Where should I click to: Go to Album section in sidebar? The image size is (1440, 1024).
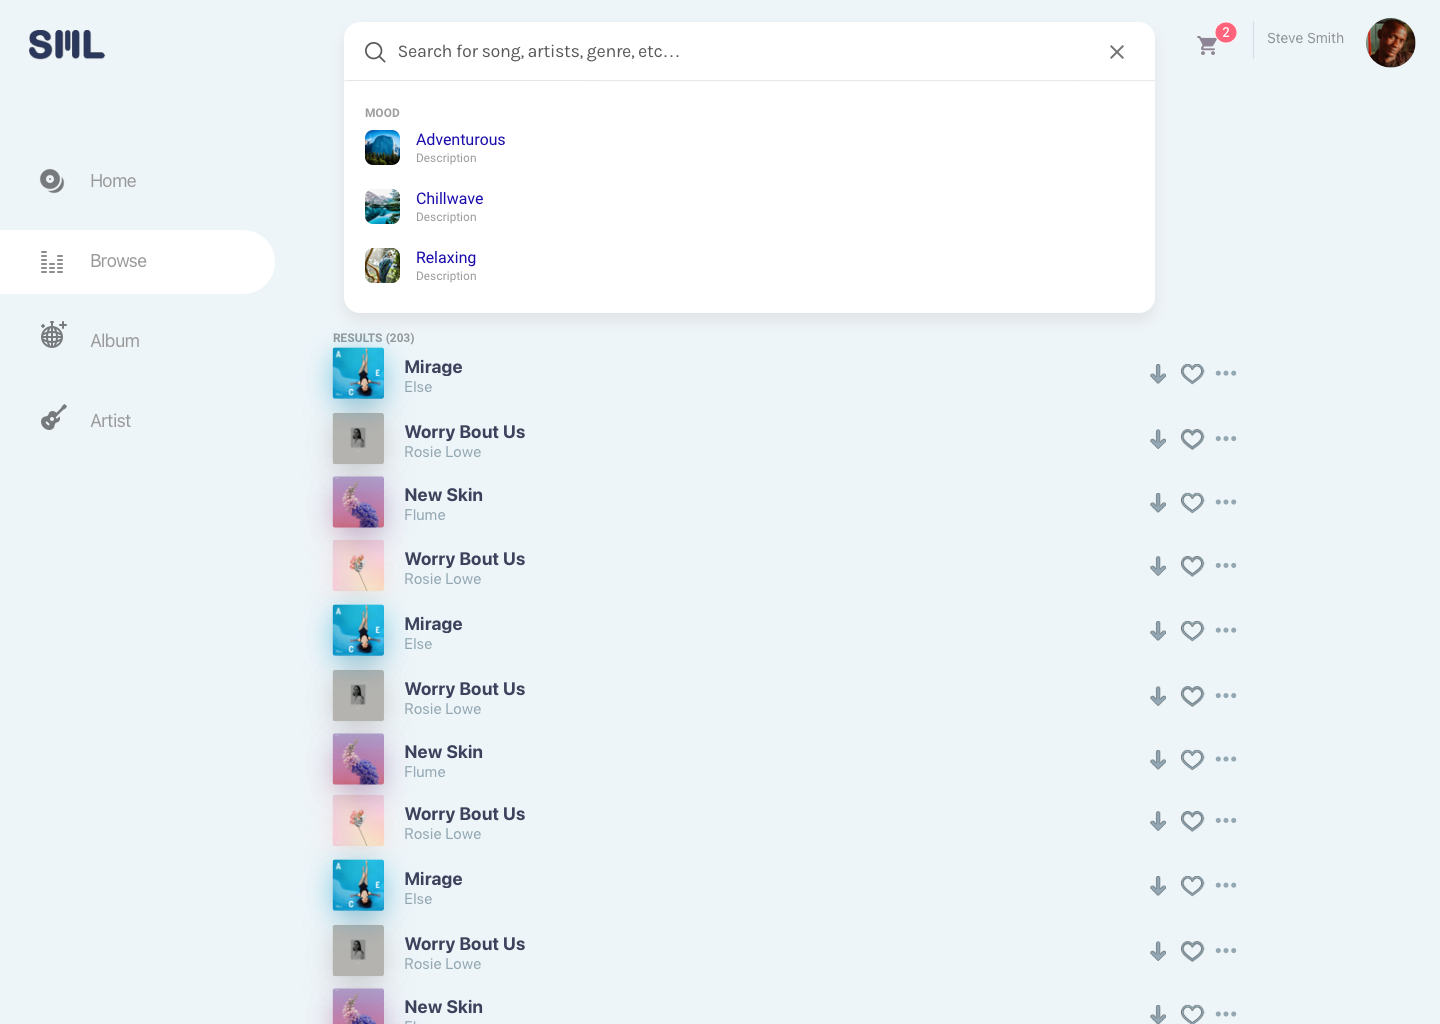[x=114, y=341]
